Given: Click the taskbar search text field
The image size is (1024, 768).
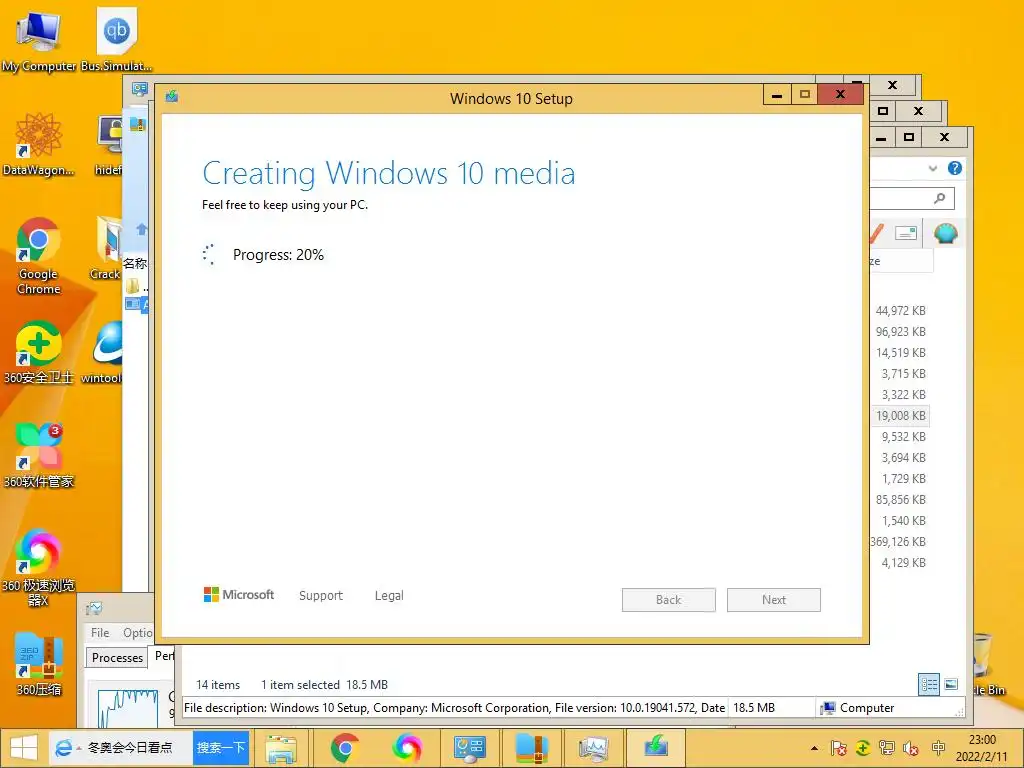Looking at the screenshot, I should coord(131,748).
